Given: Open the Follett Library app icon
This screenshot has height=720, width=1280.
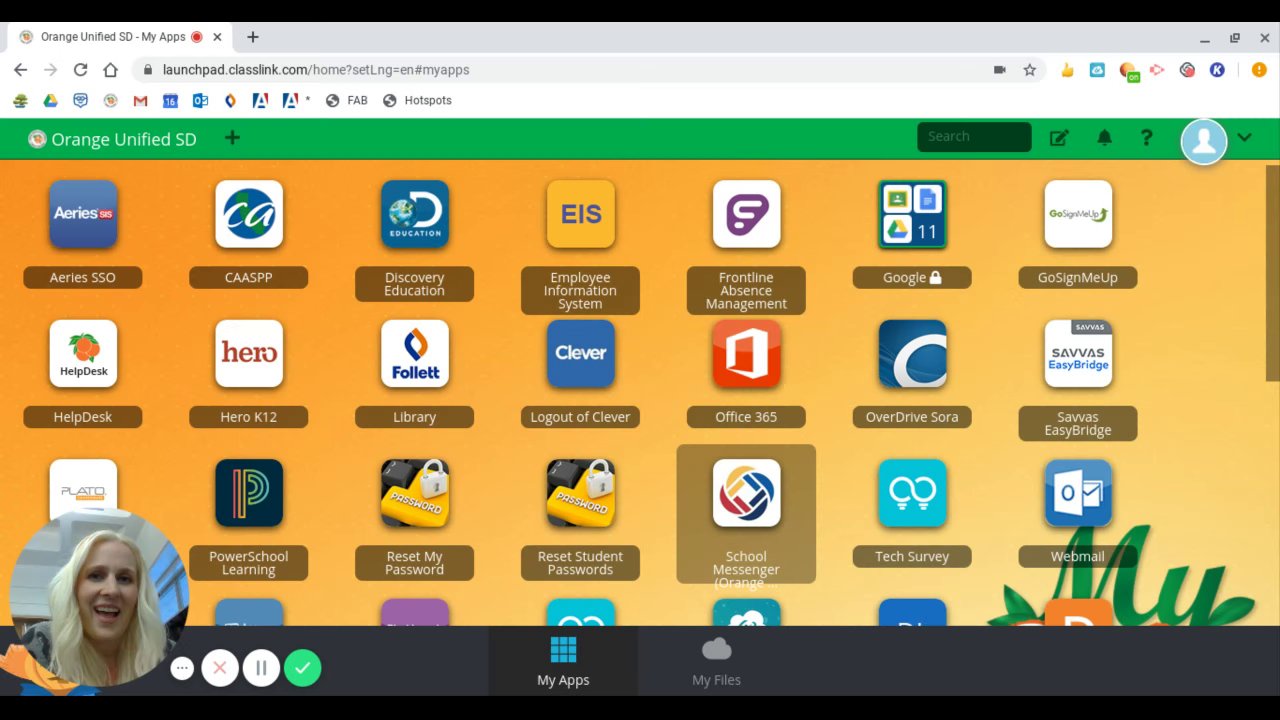Looking at the screenshot, I should tap(415, 353).
